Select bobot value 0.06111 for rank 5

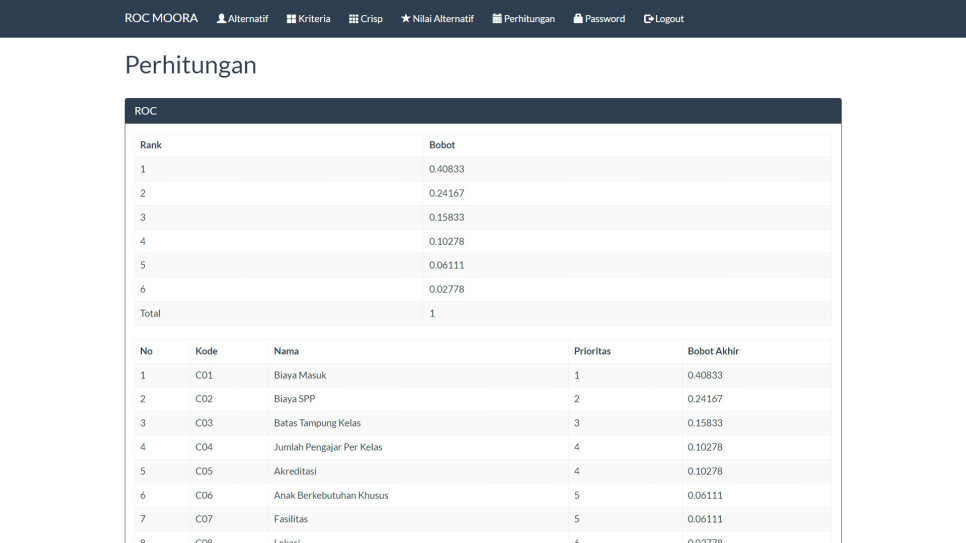pos(447,265)
